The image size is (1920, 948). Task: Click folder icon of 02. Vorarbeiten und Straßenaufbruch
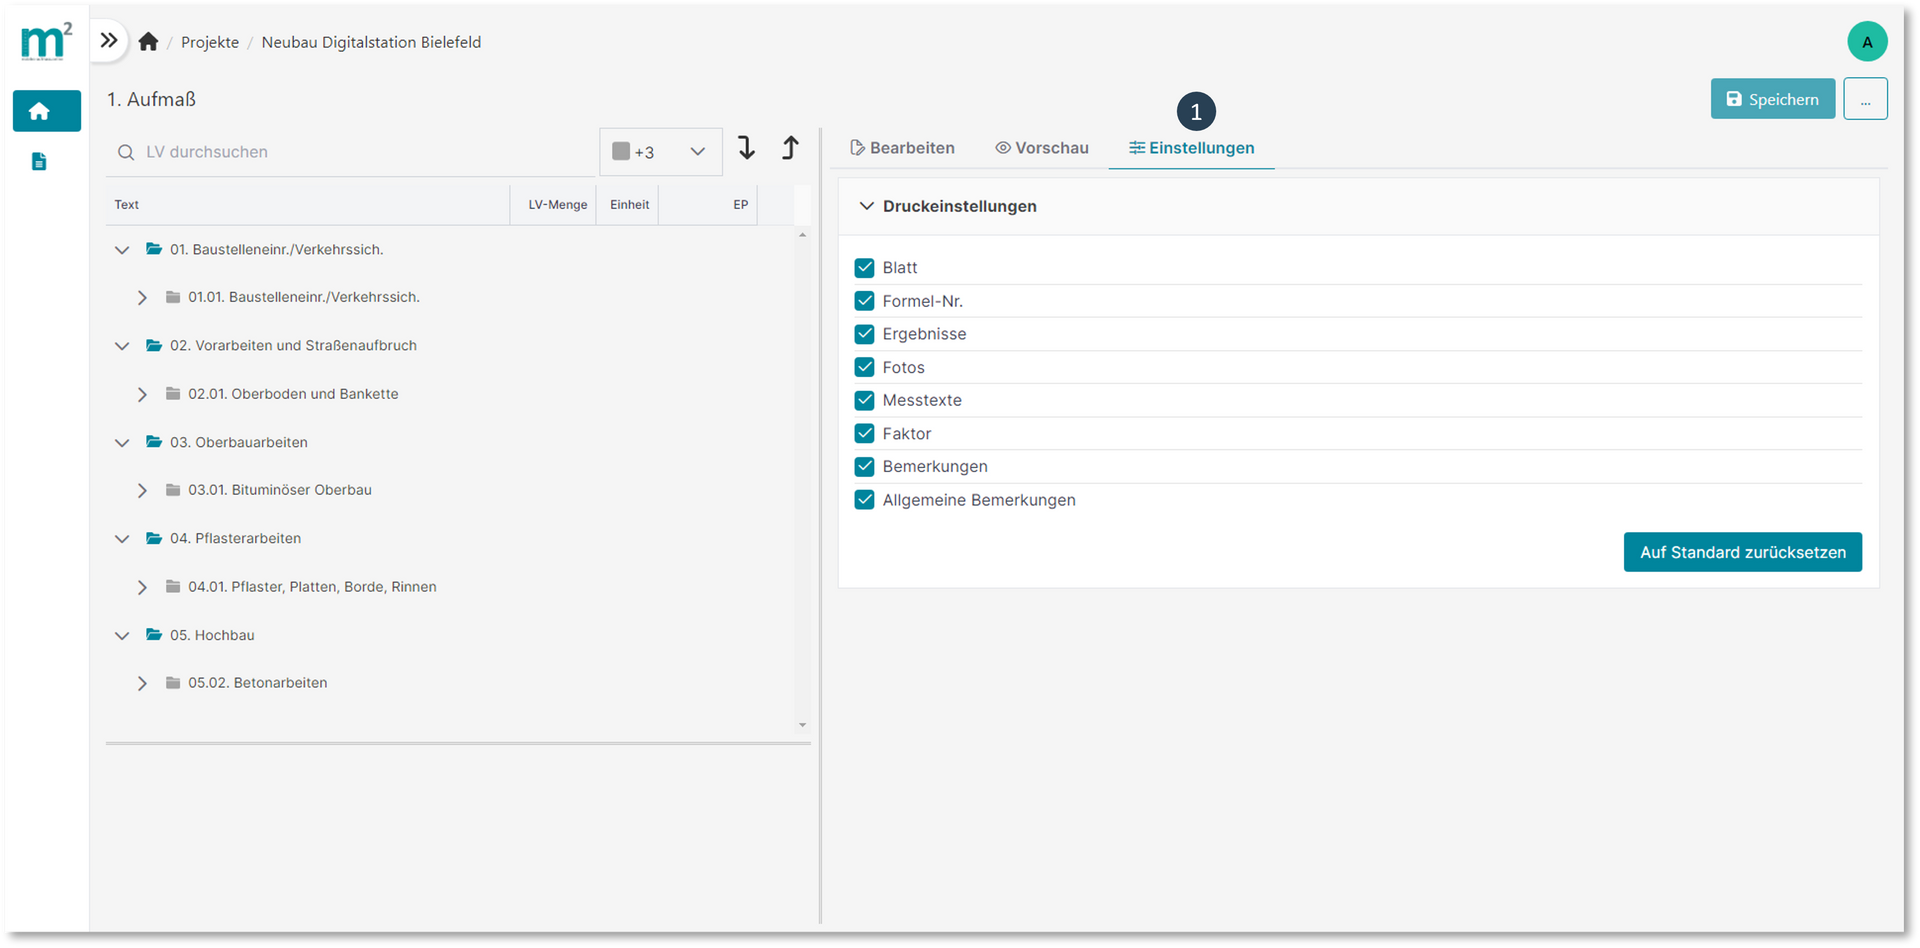pyautogui.click(x=154, y=345)
